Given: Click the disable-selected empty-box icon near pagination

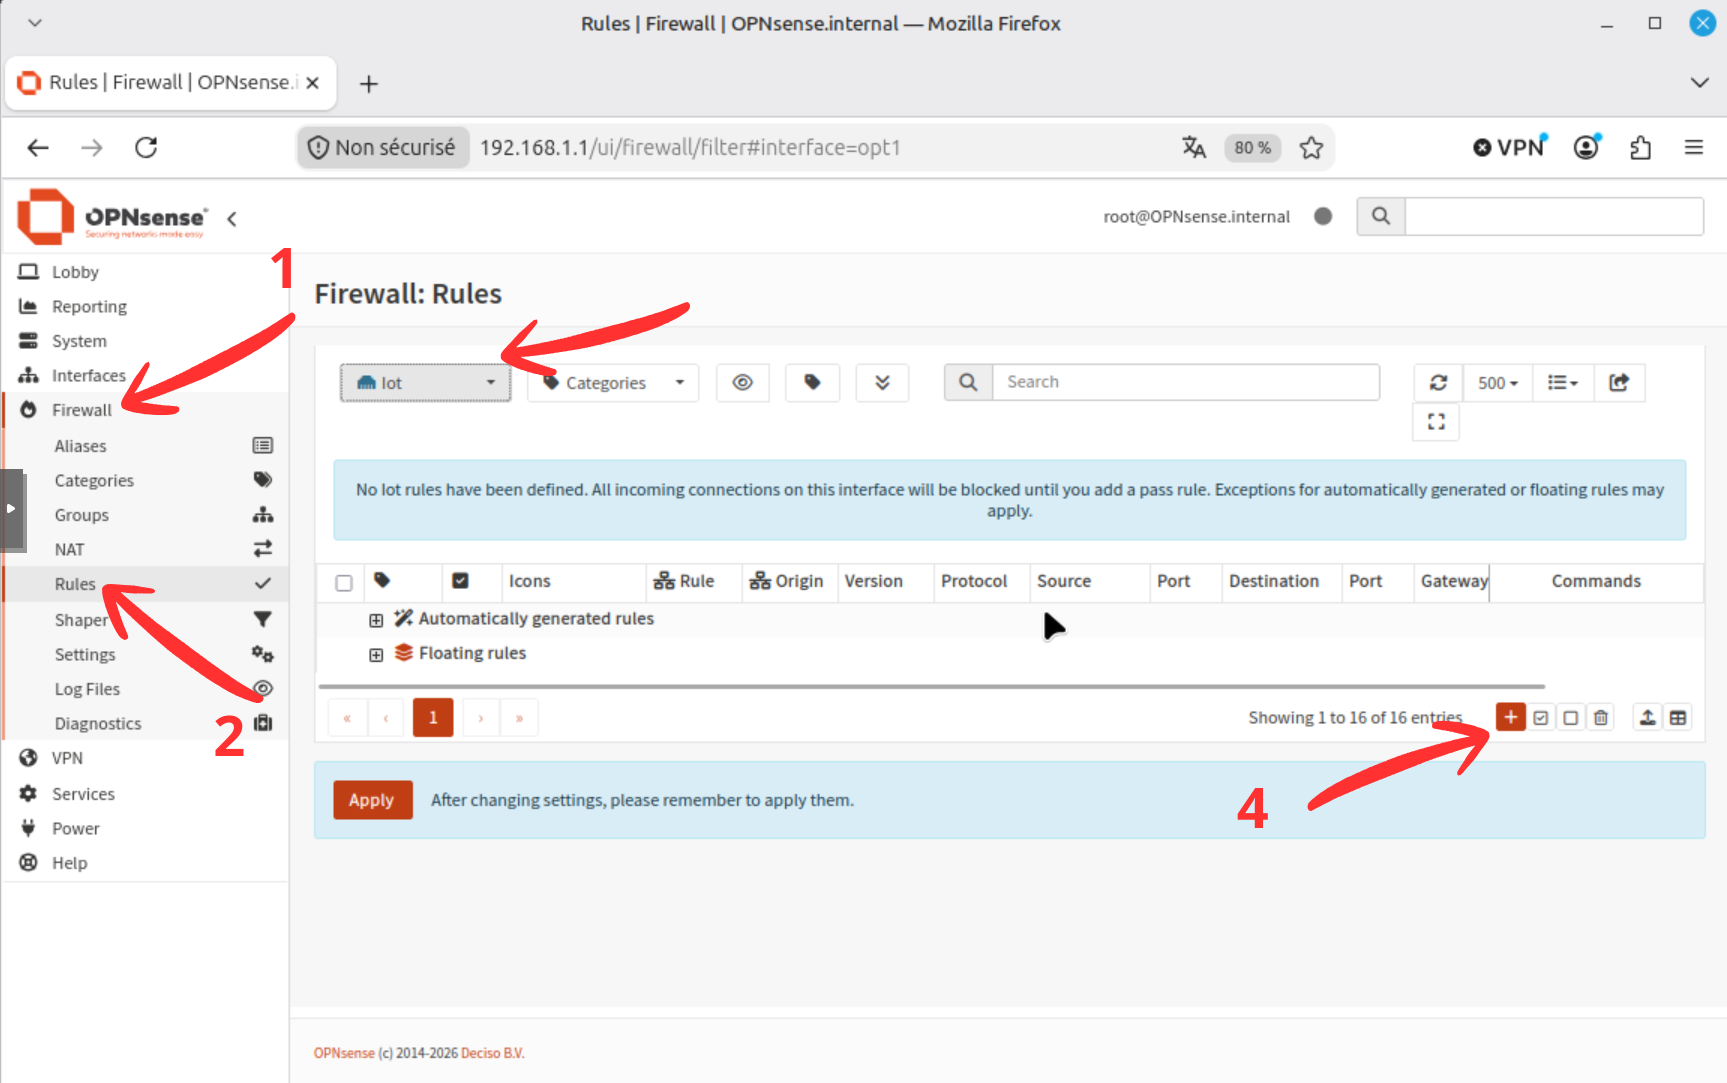Looking at the screenshot, I should pos(1571,717).
